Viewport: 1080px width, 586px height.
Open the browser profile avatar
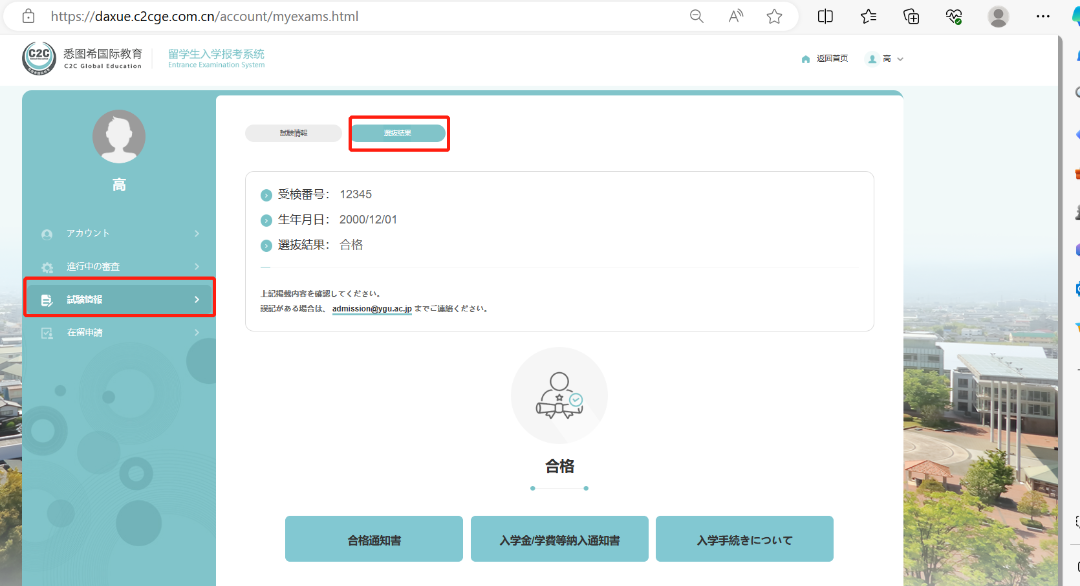[998, 17]
